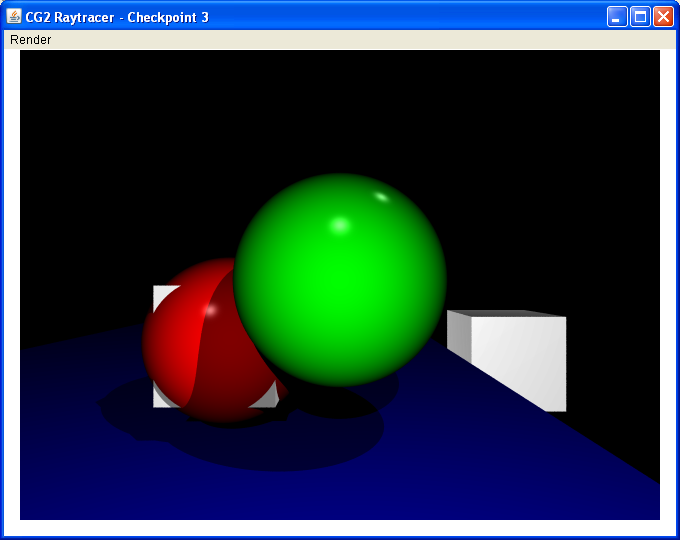Click the specular highlight on the red sphere
This screenshot has width=680, height=540.
click(210, 307)
